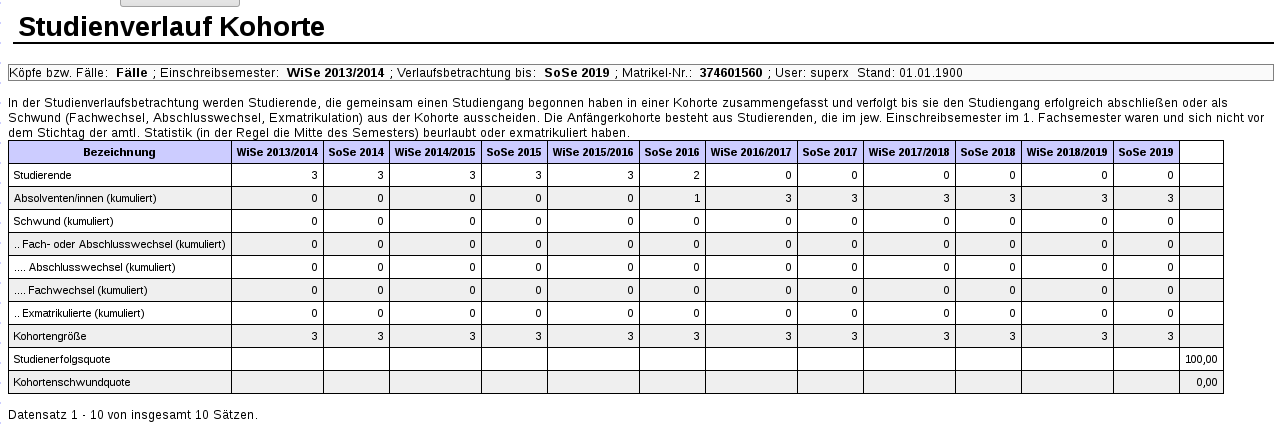Click the SoSe 2016 column header
Image resolution: width=1280 pixels, height=434 pixels.
(671, 152)
